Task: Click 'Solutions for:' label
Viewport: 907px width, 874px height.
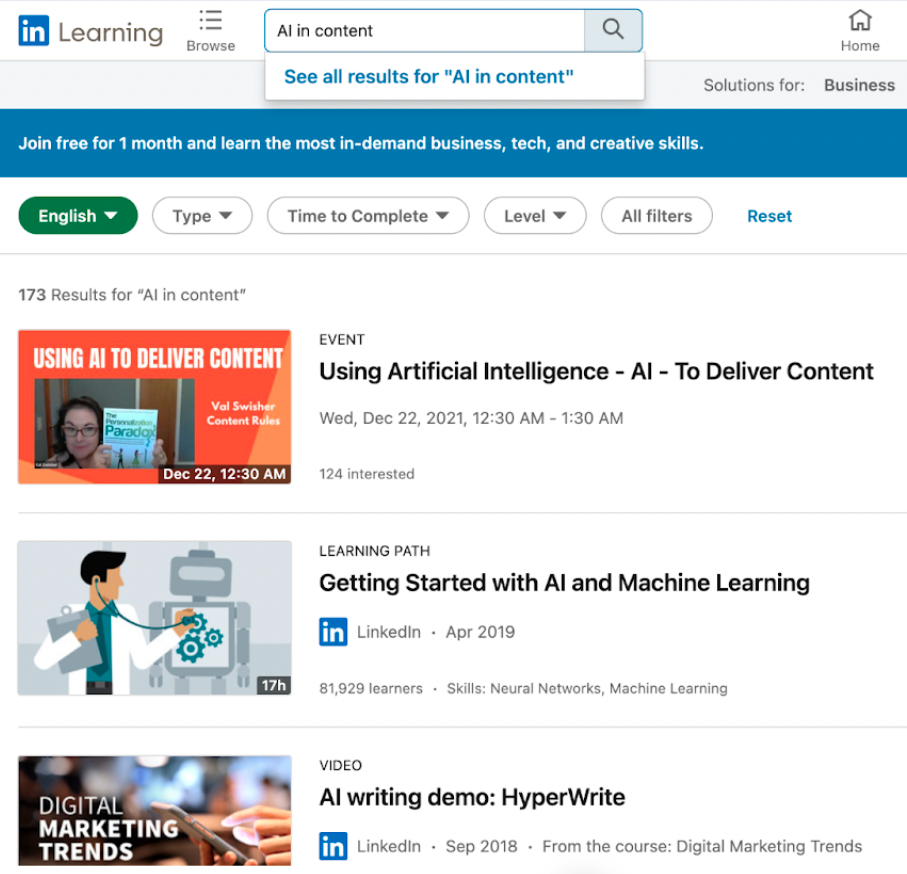Action: click(x=754, y=85)
